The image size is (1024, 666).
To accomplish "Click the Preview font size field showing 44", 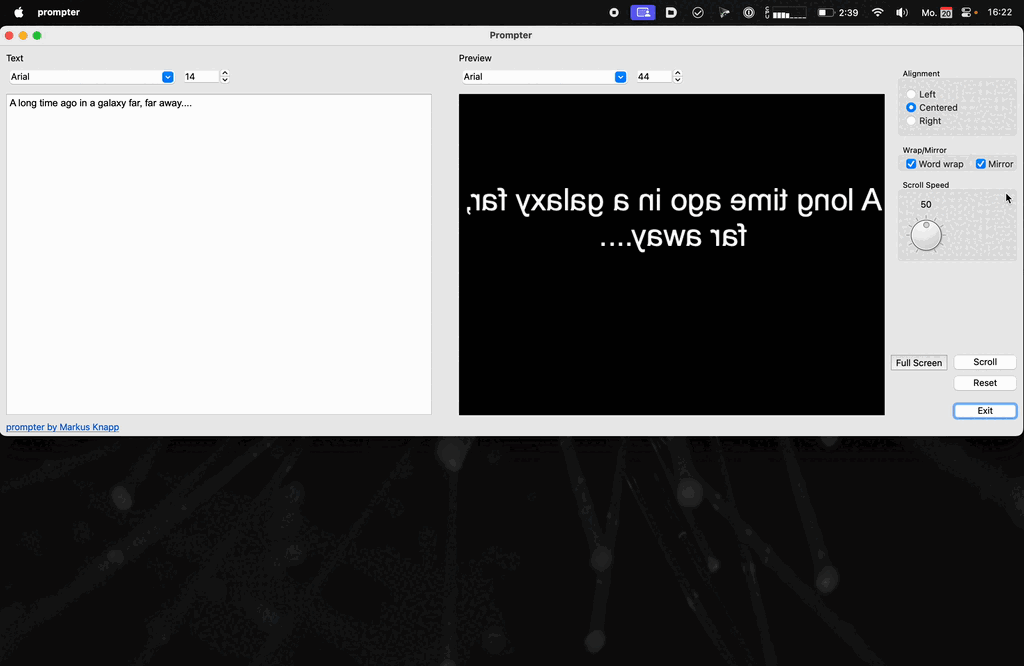I will (x=652, y=77).
